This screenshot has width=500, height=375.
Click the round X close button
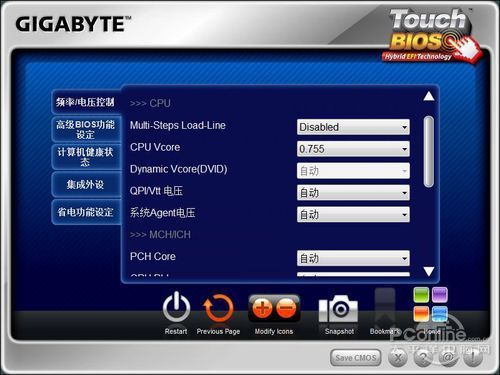[398, 358]
